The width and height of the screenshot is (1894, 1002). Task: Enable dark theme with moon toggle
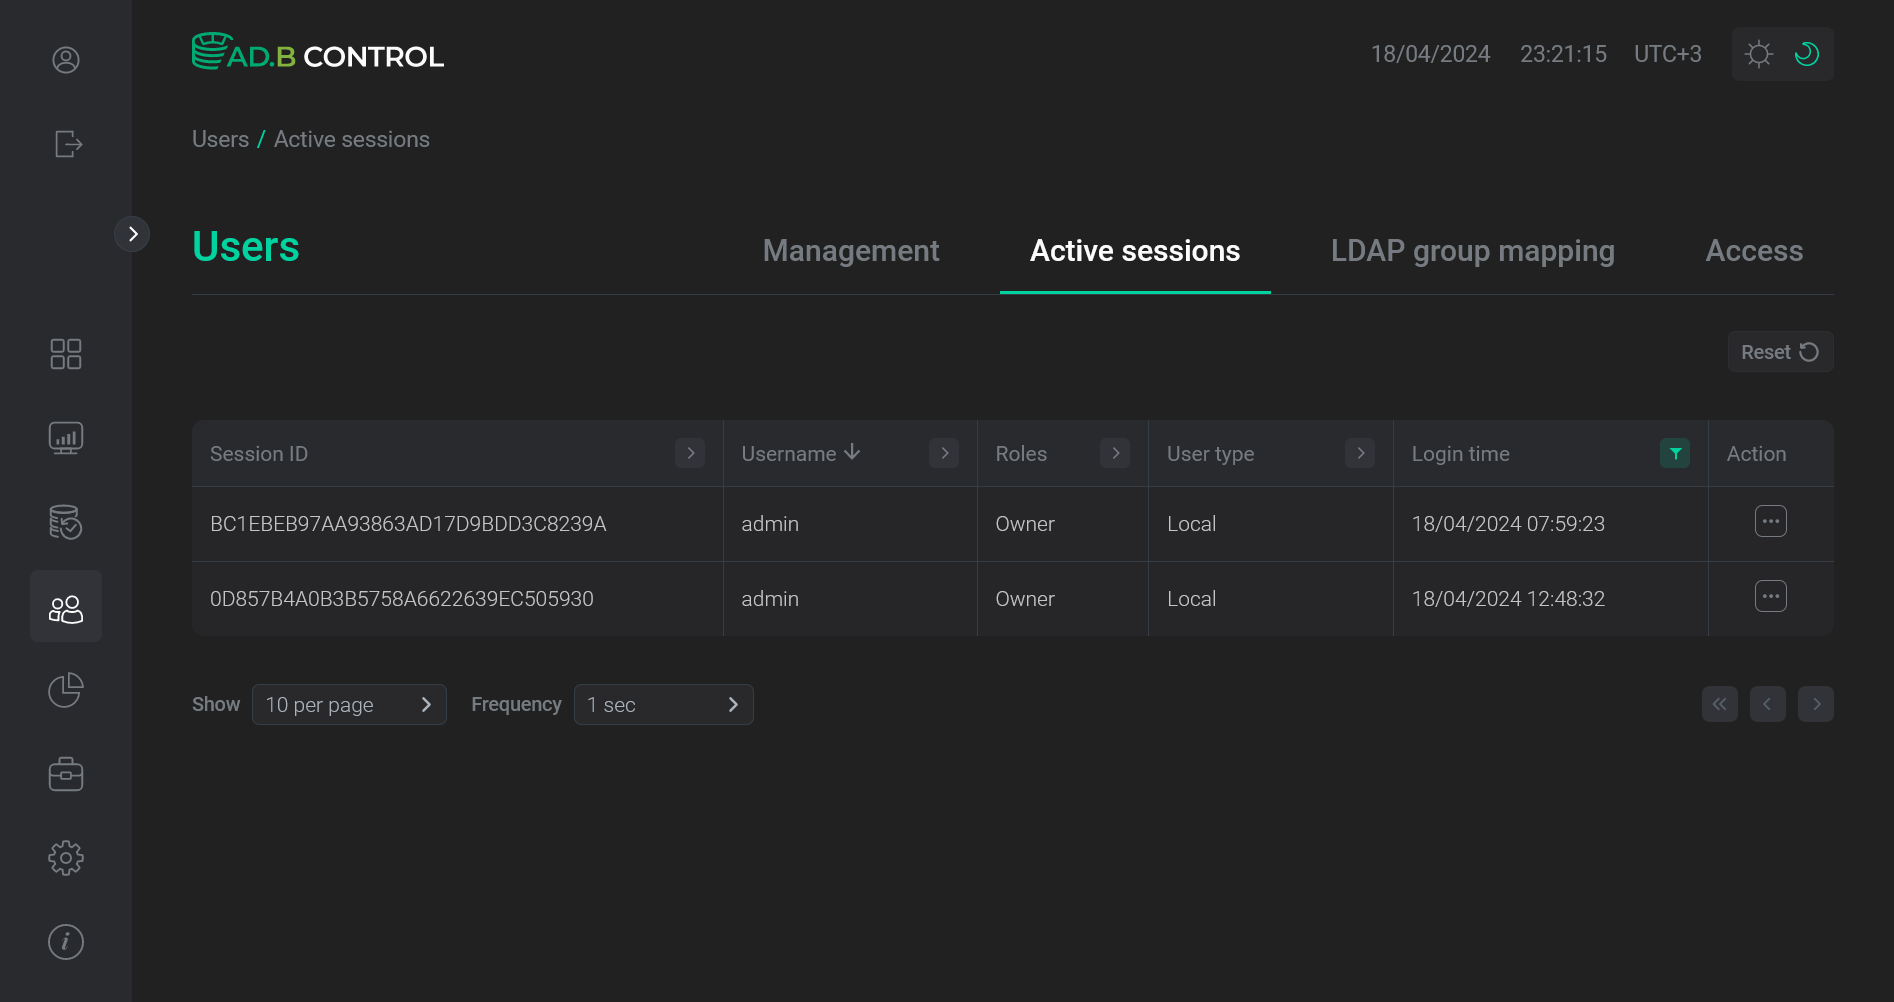point(1806,53)
